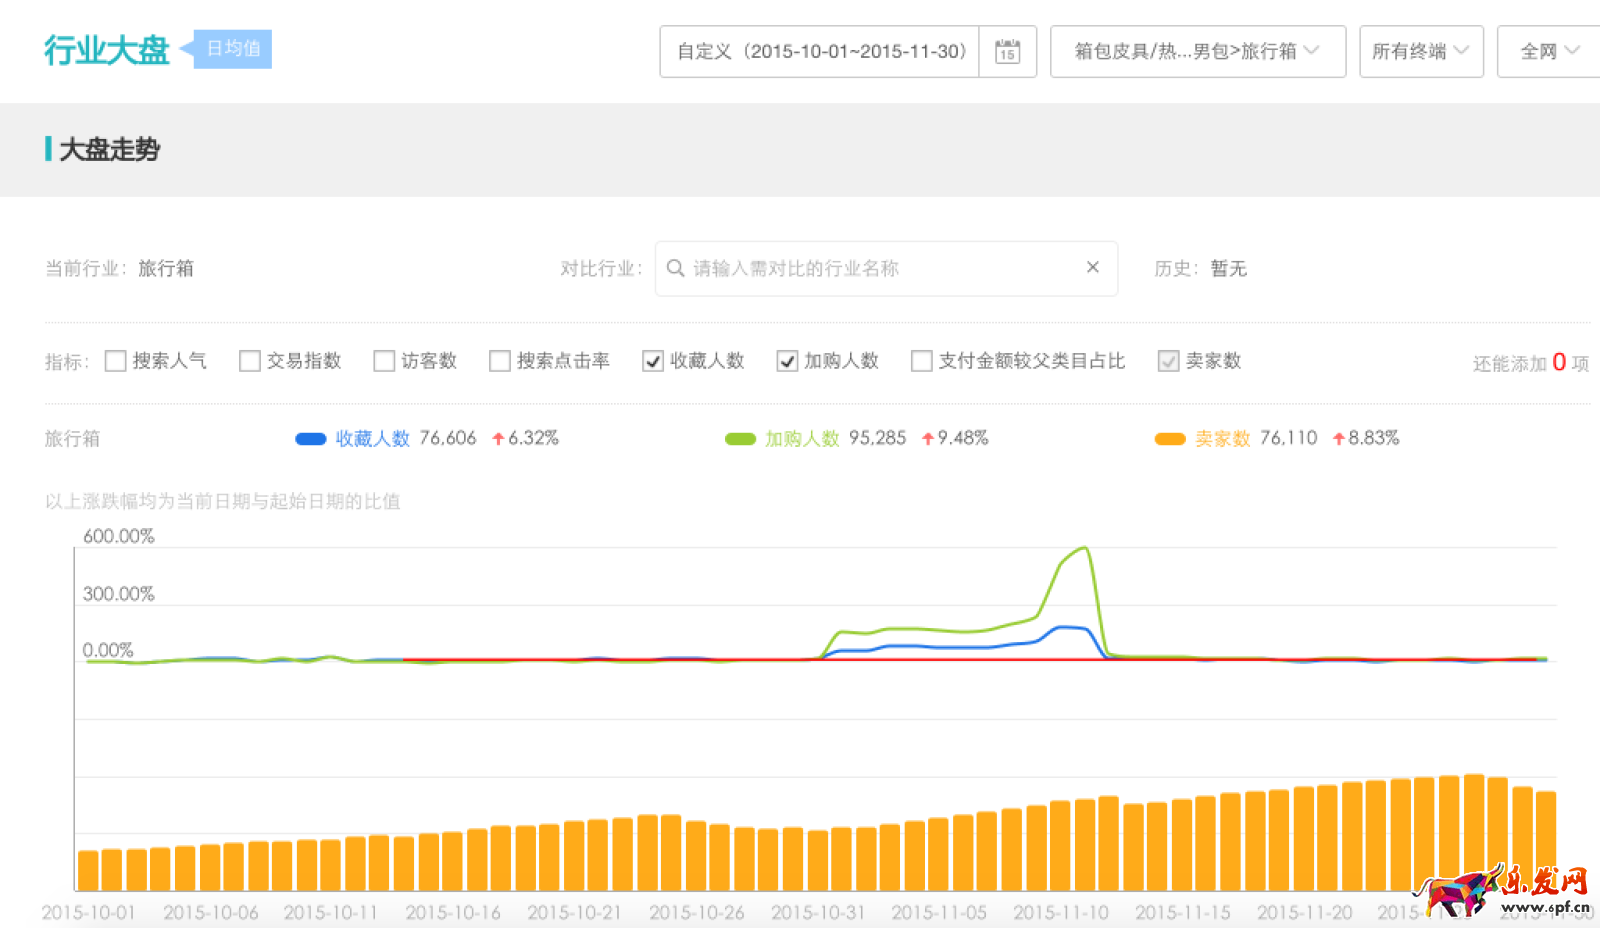
Task: Uncheck the 收藏人数 metric
Action: [654, 361]
